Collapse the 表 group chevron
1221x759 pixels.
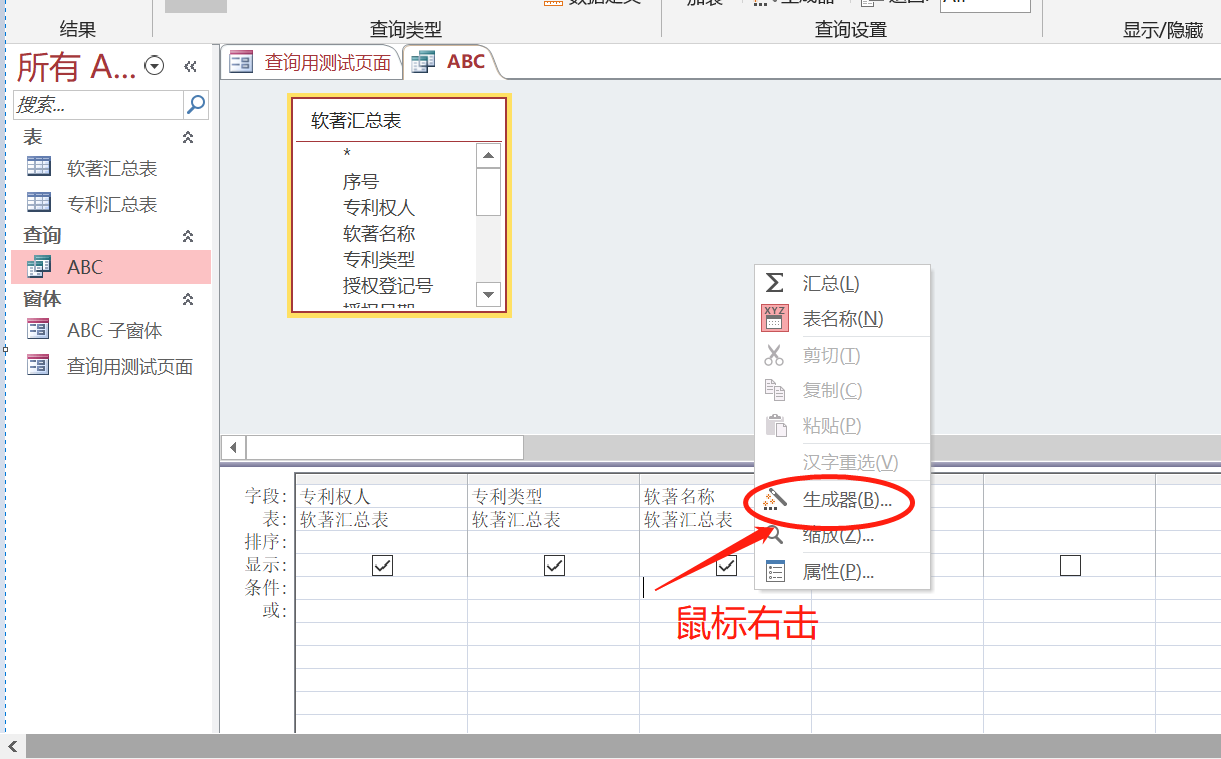(188, 137)
